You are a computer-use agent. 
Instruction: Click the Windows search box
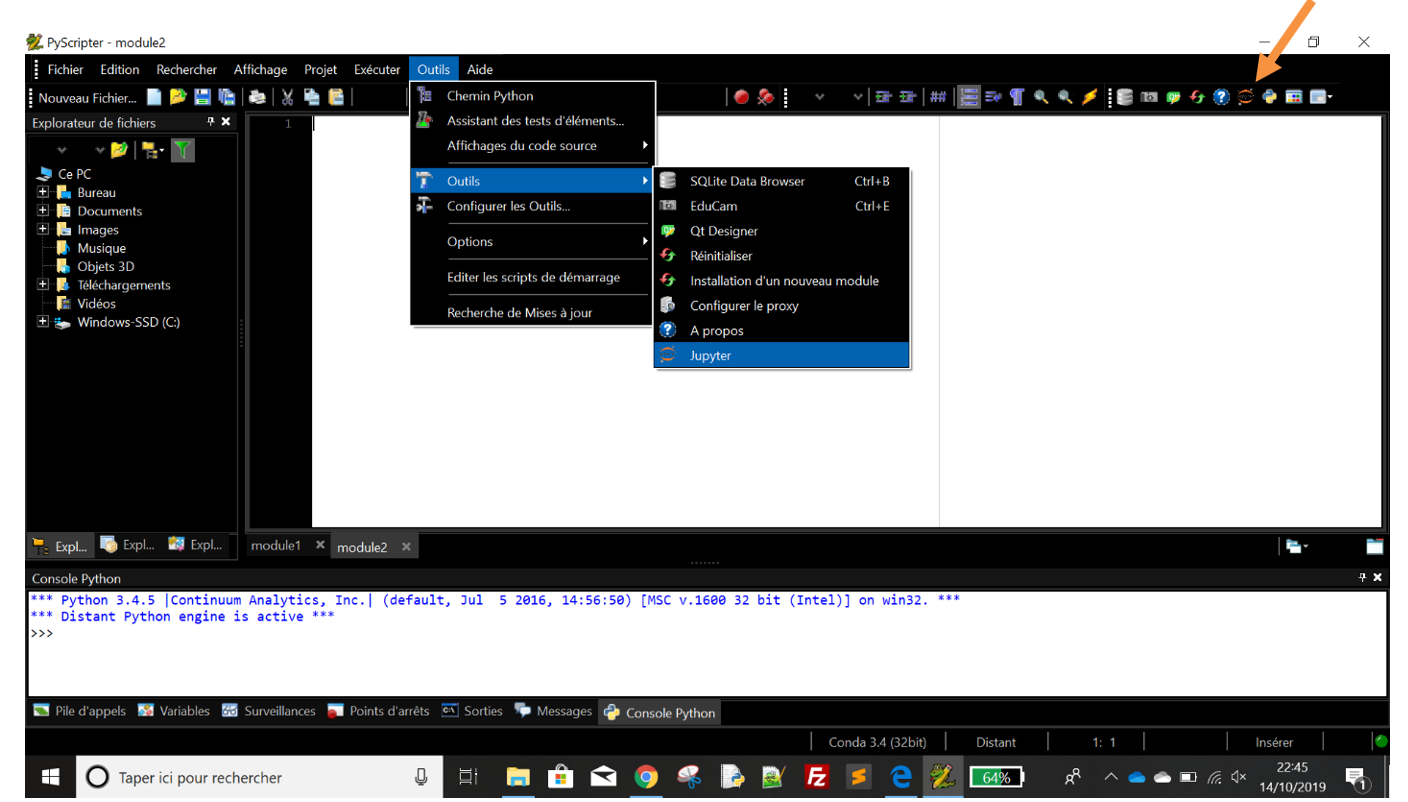(x=260, y=777)
